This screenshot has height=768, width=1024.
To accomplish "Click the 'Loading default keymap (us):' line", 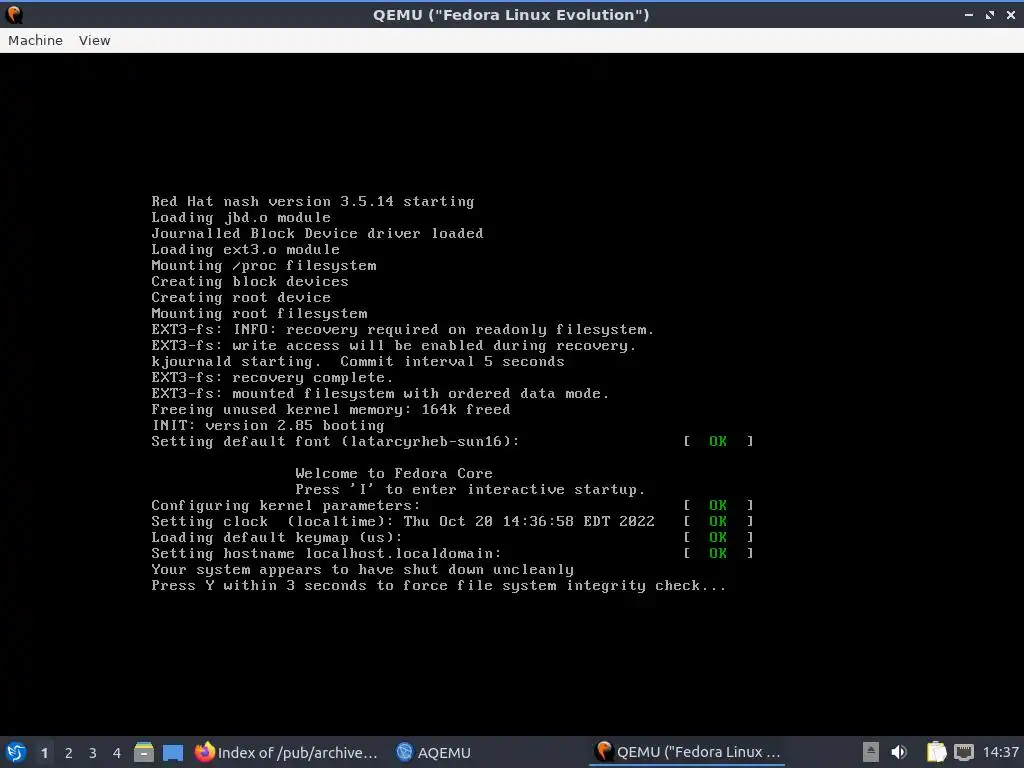I will [x=277, y=537].
